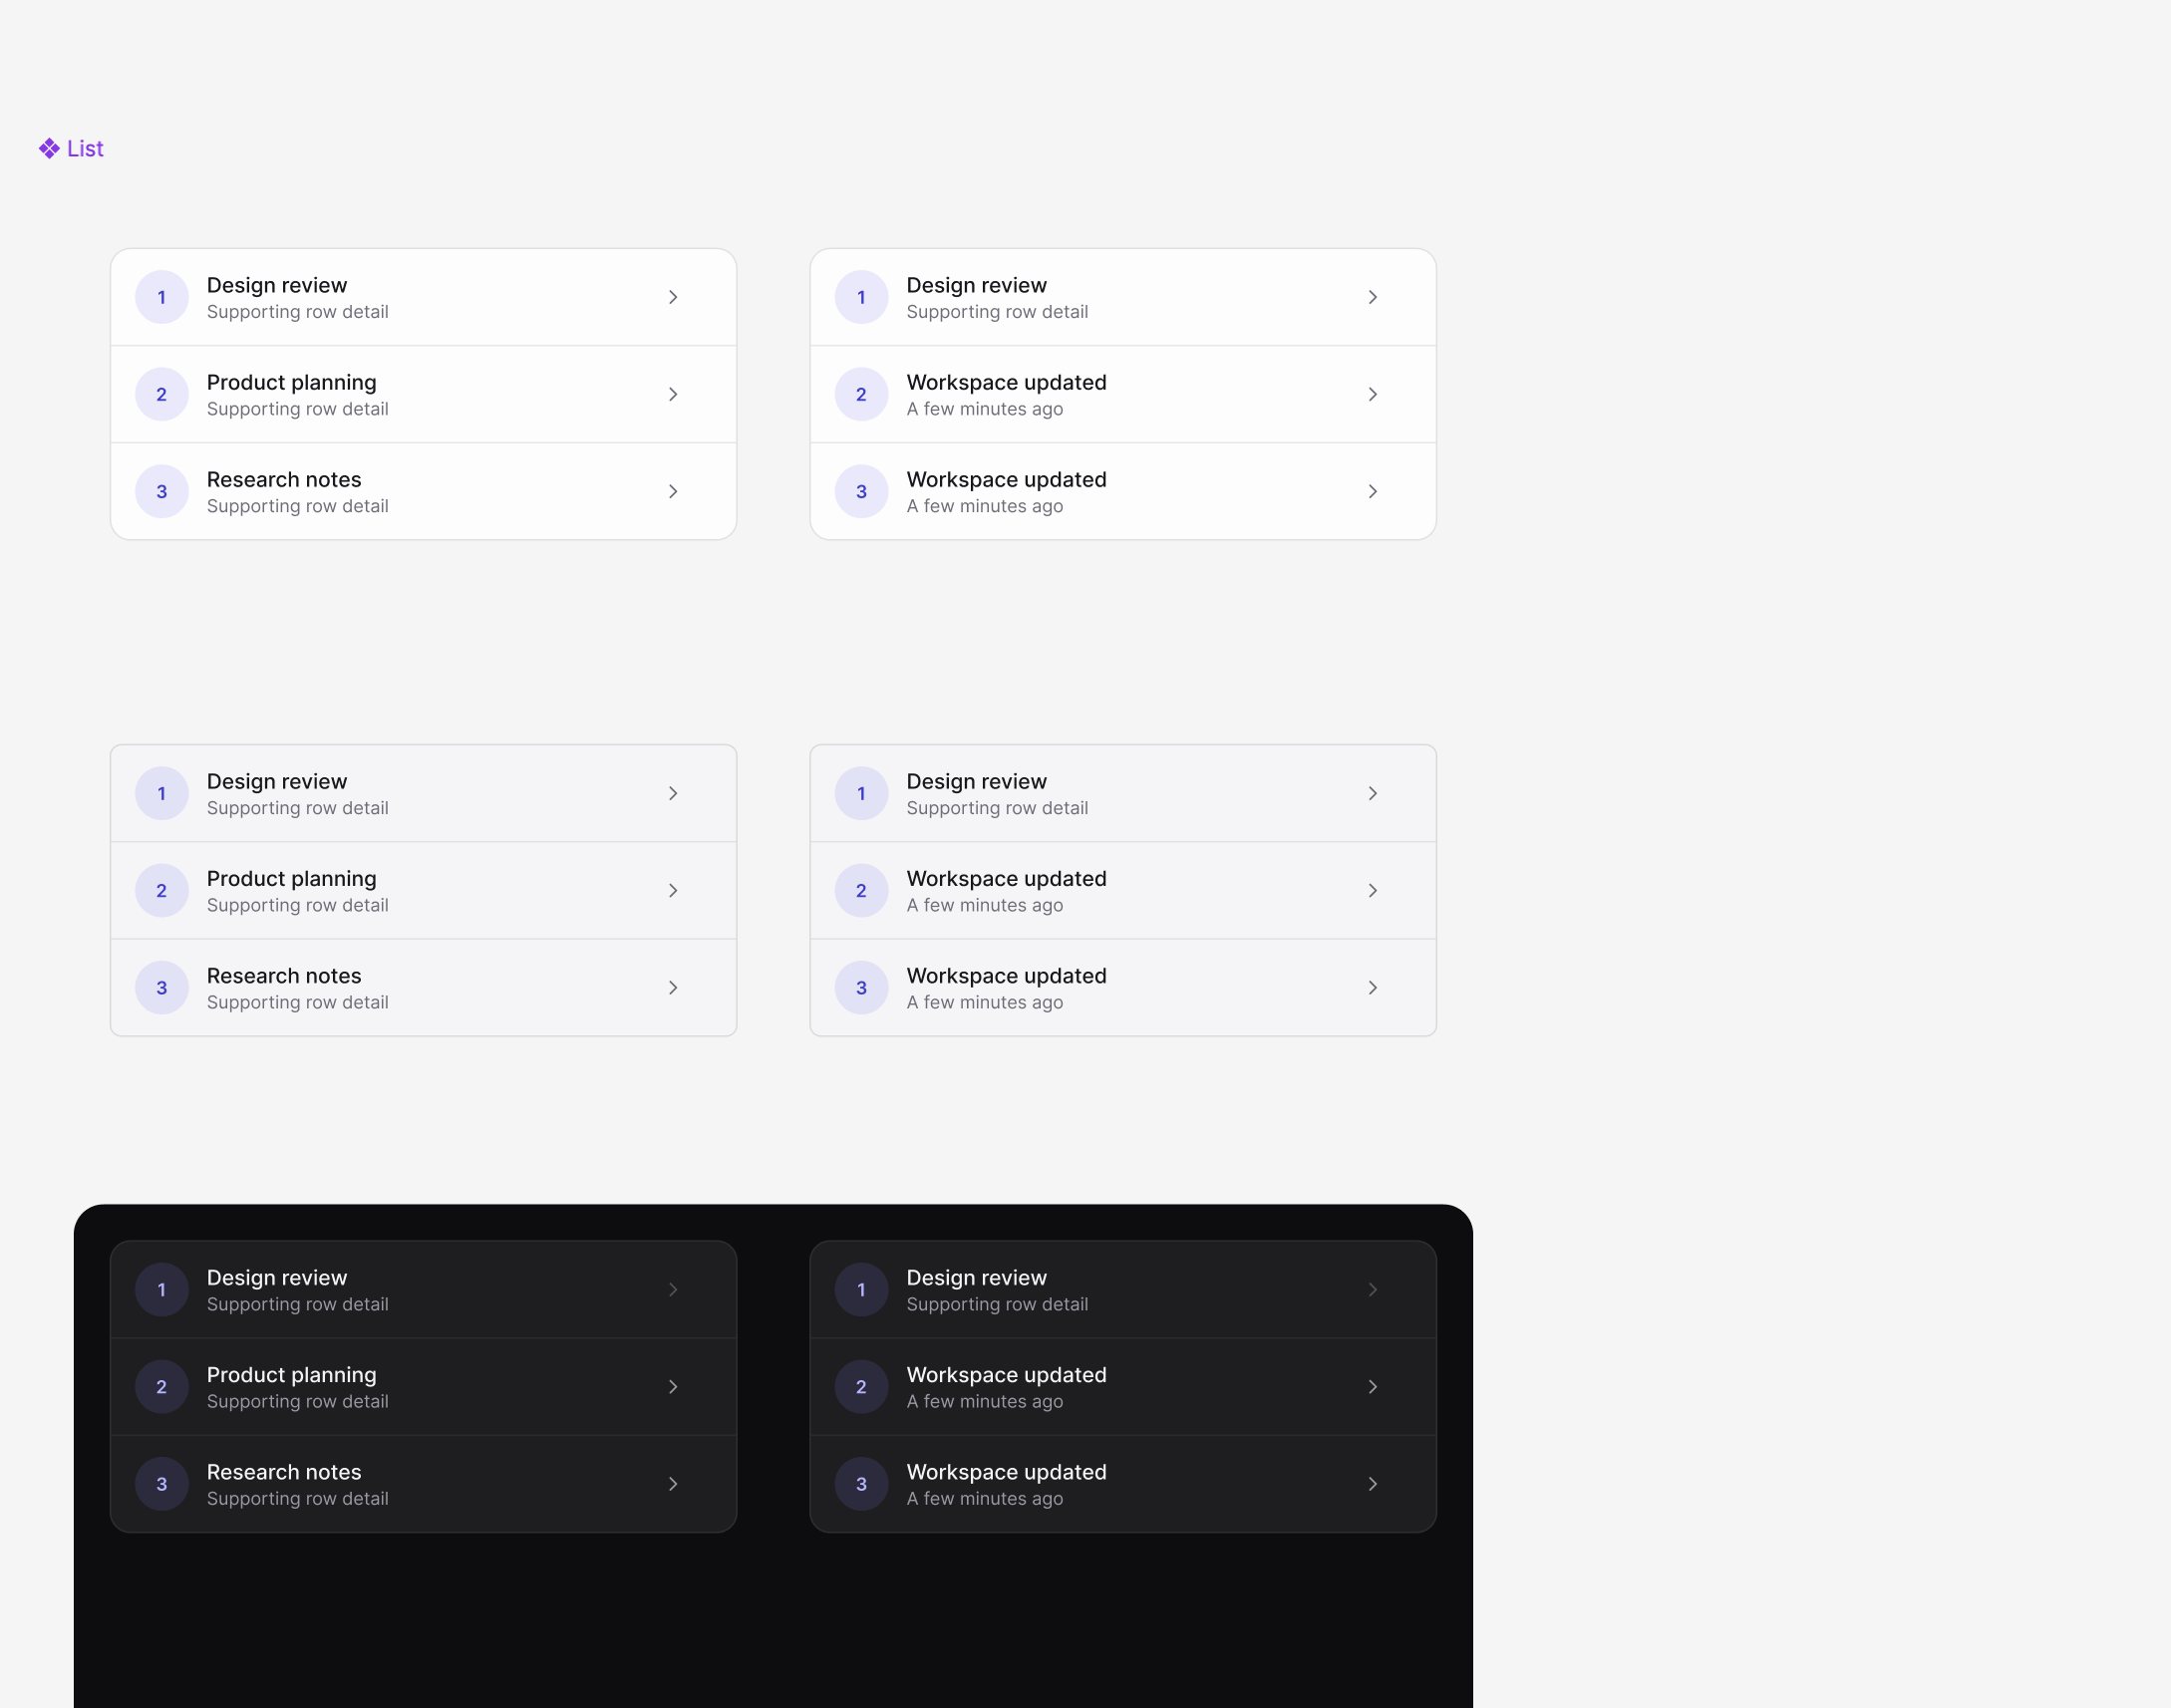Select the List component label
Screen dimensions: 2171x1708
click(85, 149)
